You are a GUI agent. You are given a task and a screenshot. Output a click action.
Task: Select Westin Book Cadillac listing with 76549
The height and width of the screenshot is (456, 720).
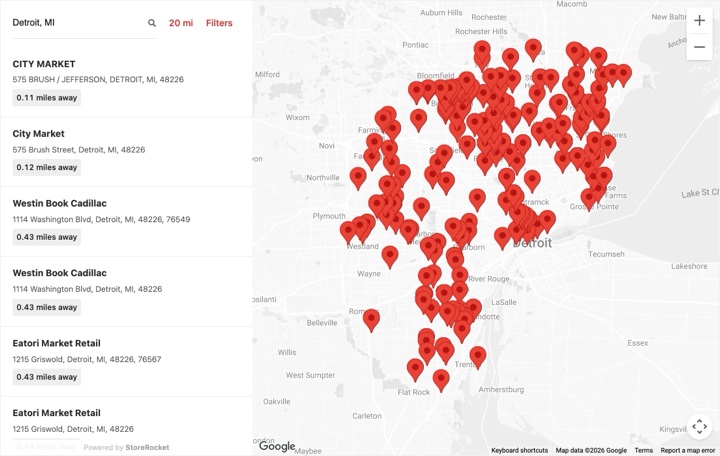(x=126, y=222)
